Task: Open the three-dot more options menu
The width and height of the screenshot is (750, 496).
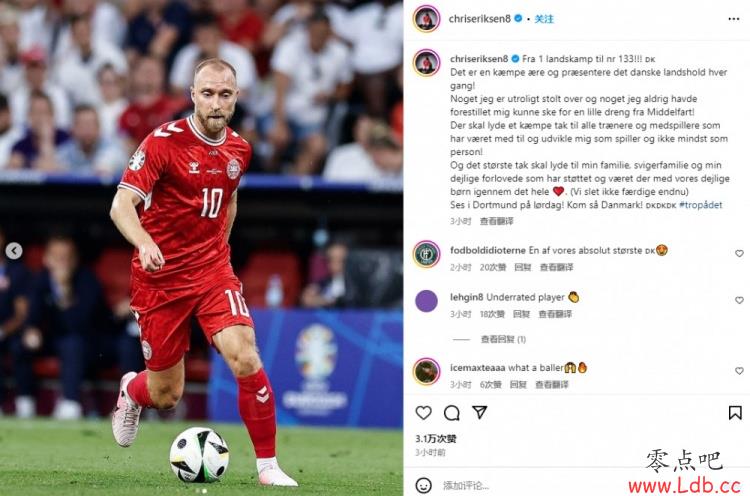Action: (x=734, y=19)
